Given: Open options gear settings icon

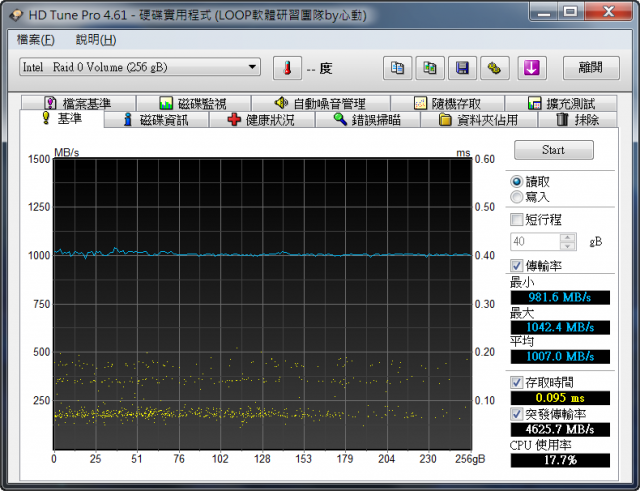Looking at the screenshot, I should (x=494, y=68).
